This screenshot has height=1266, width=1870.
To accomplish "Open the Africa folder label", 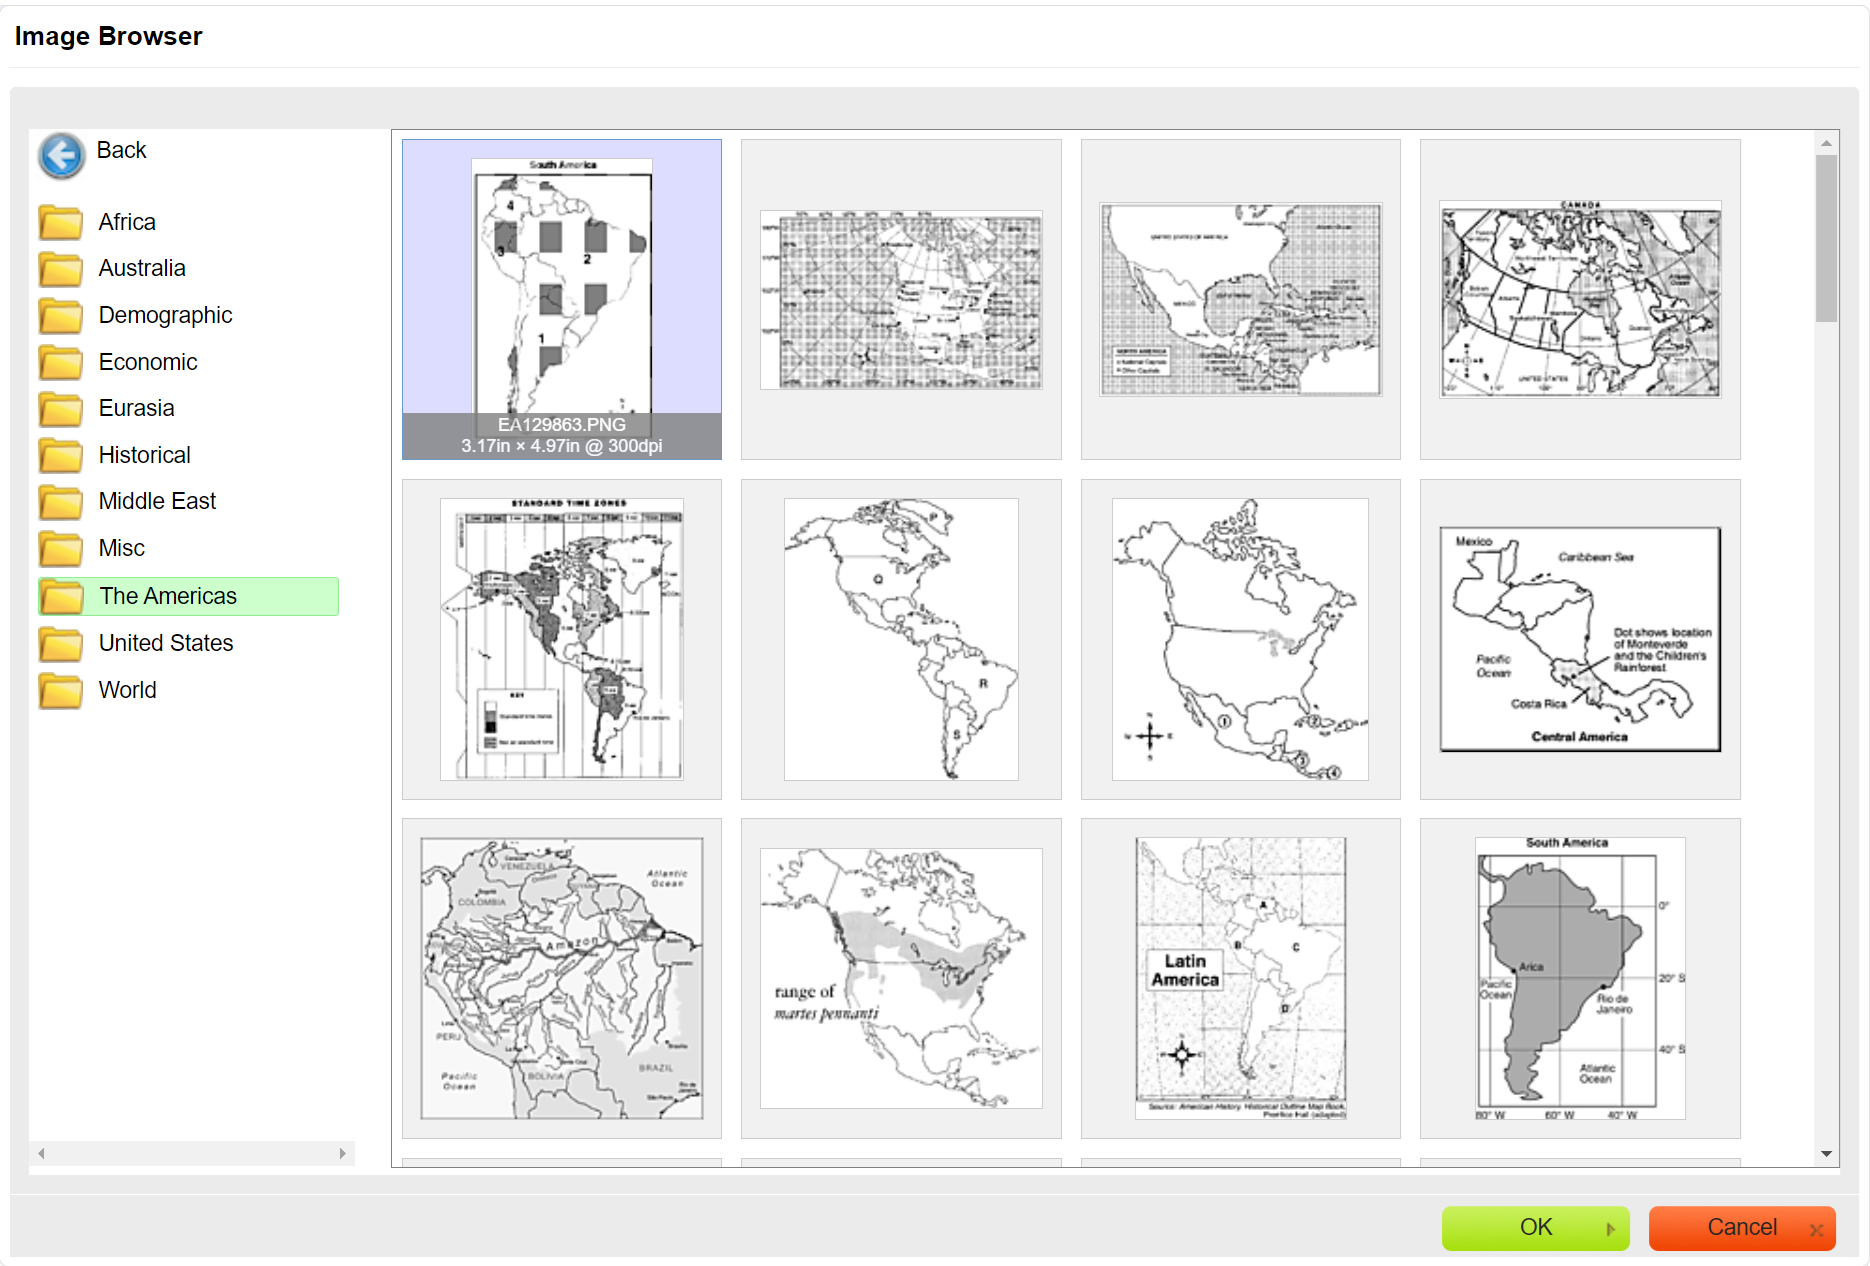I will coord(127,222).
